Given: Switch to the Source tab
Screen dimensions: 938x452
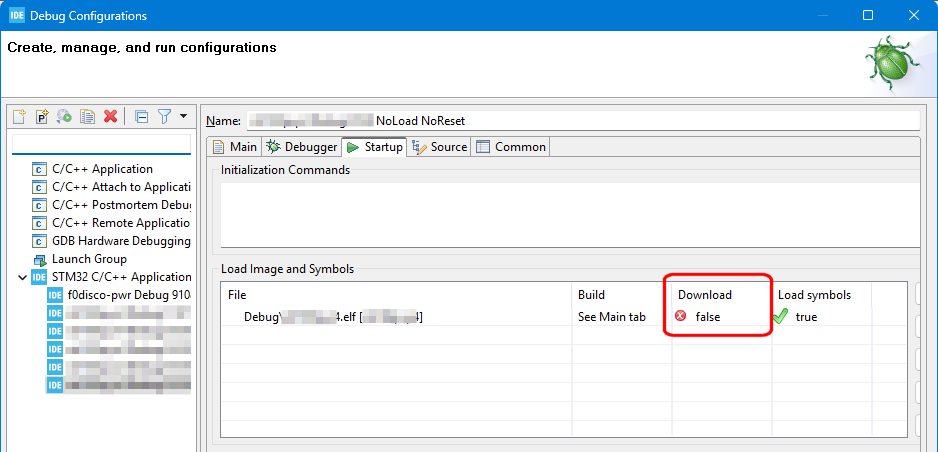Looking at the screenshot, I should click(x=440, y=147).
